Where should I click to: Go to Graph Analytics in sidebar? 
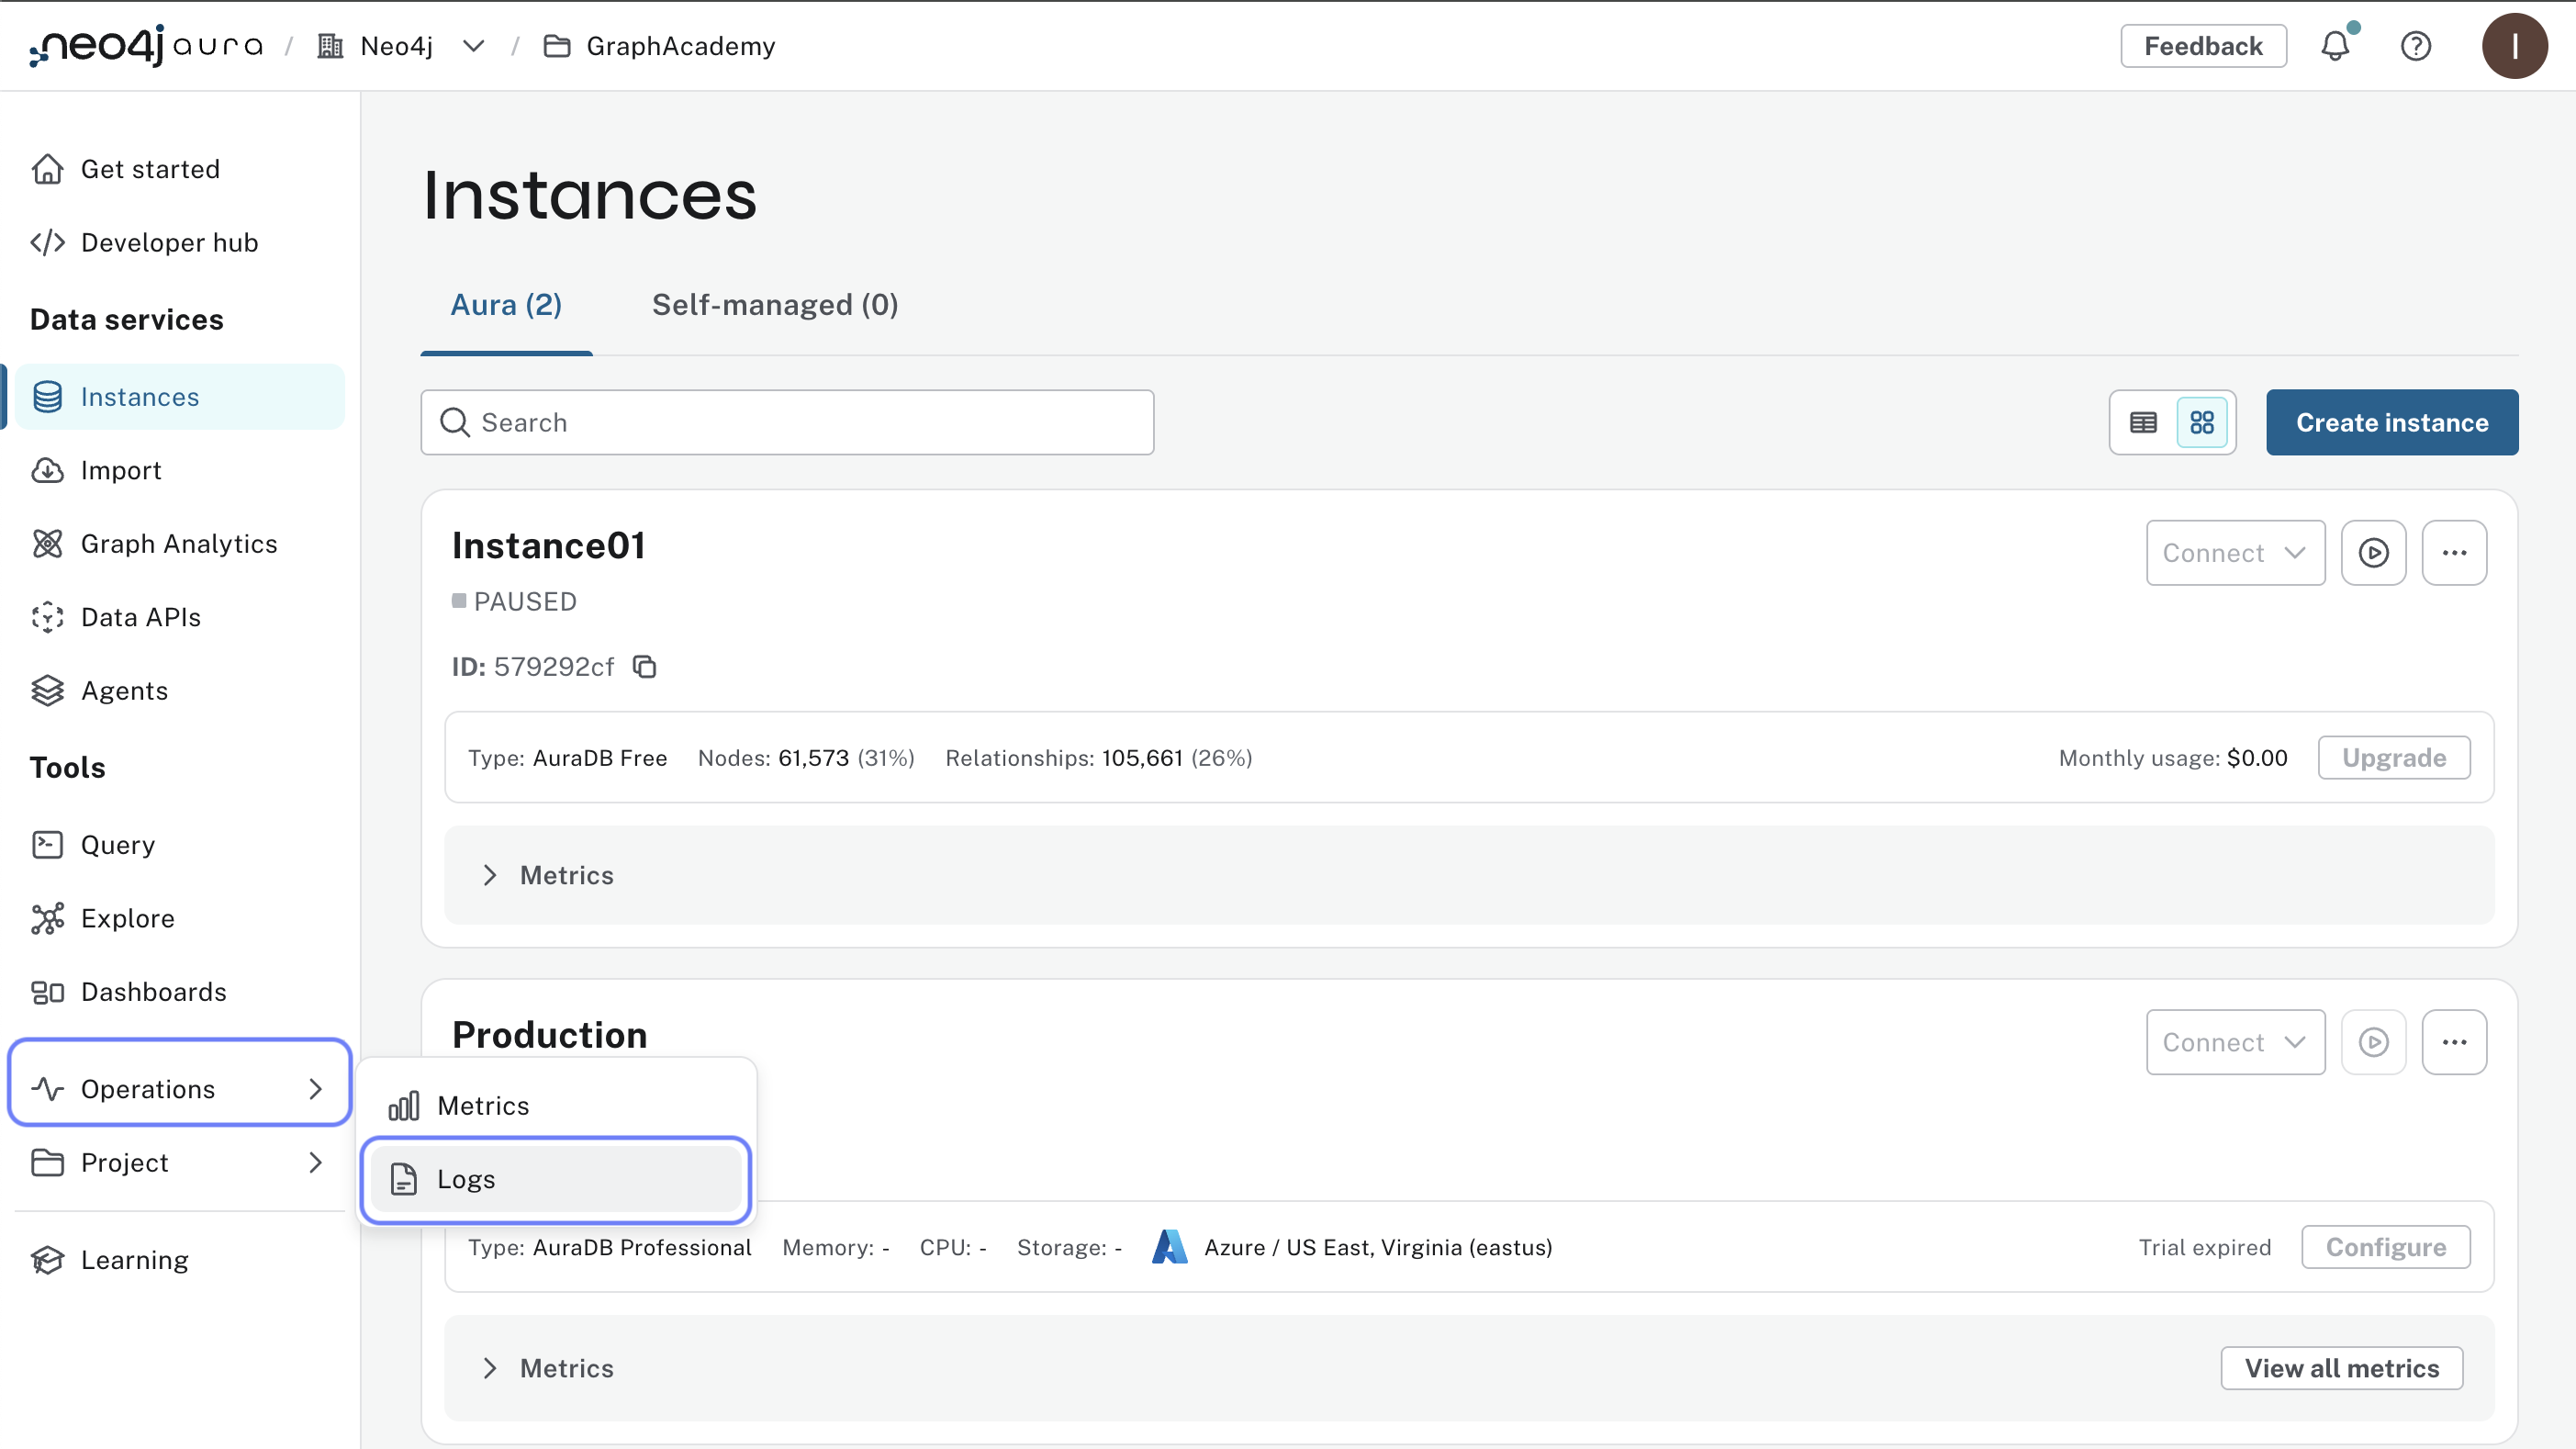[178, 544]
